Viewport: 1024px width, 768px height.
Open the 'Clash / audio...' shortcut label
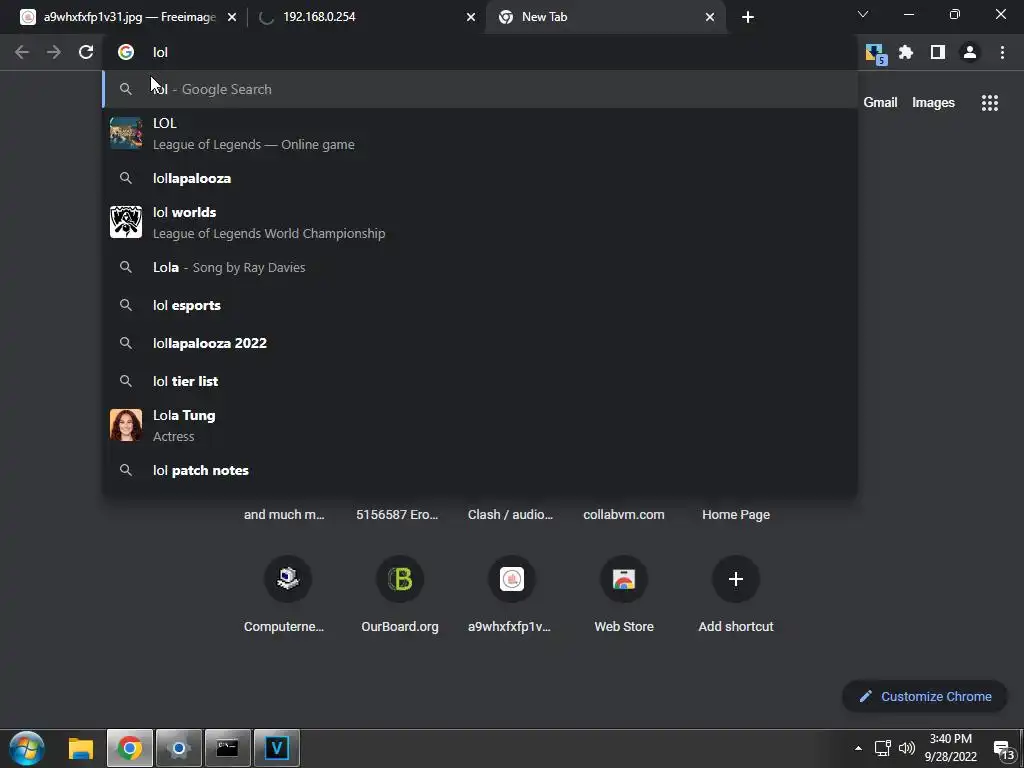[510, 515]
